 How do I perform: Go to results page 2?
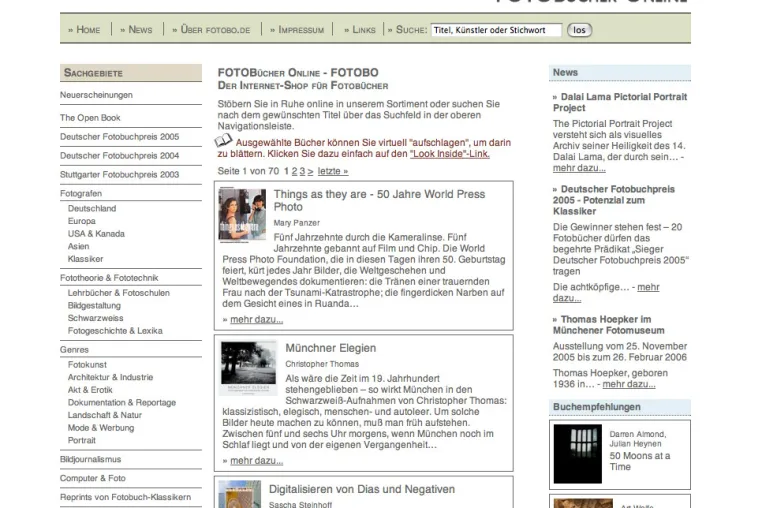[x=294, y=171]
